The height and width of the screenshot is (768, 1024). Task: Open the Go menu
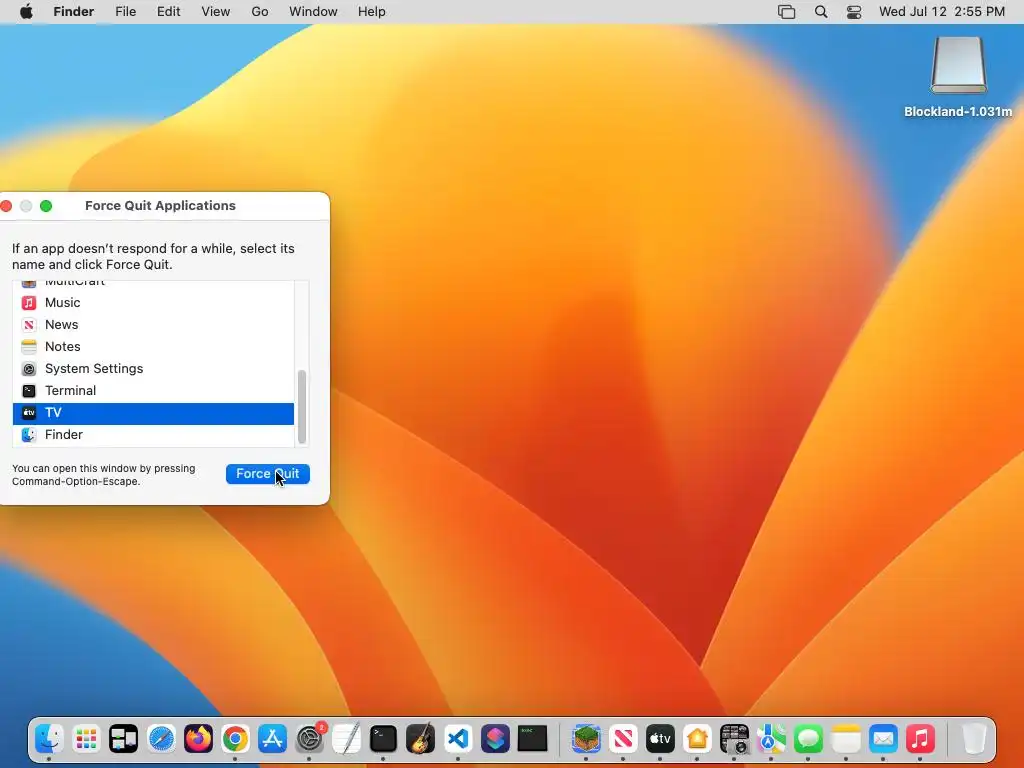pos(260,12)
